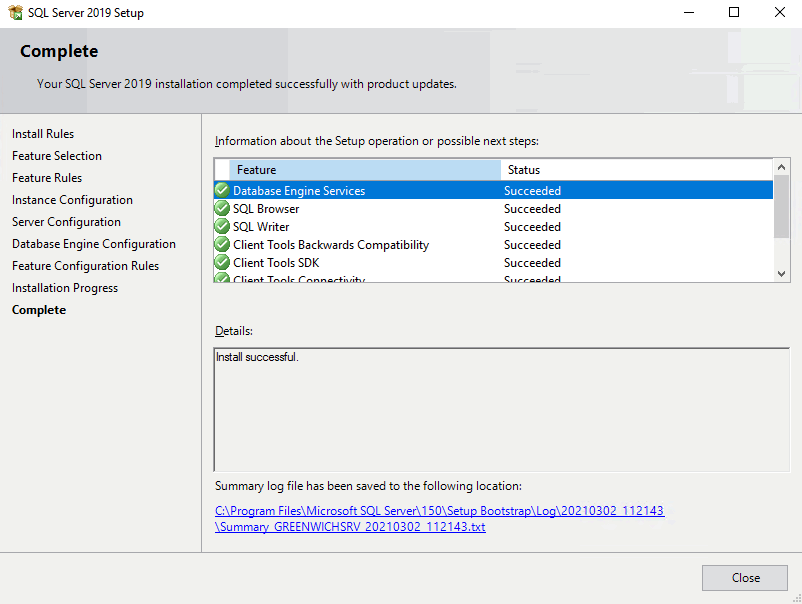Click the feature list scroll down arrow

coord(781,274)
